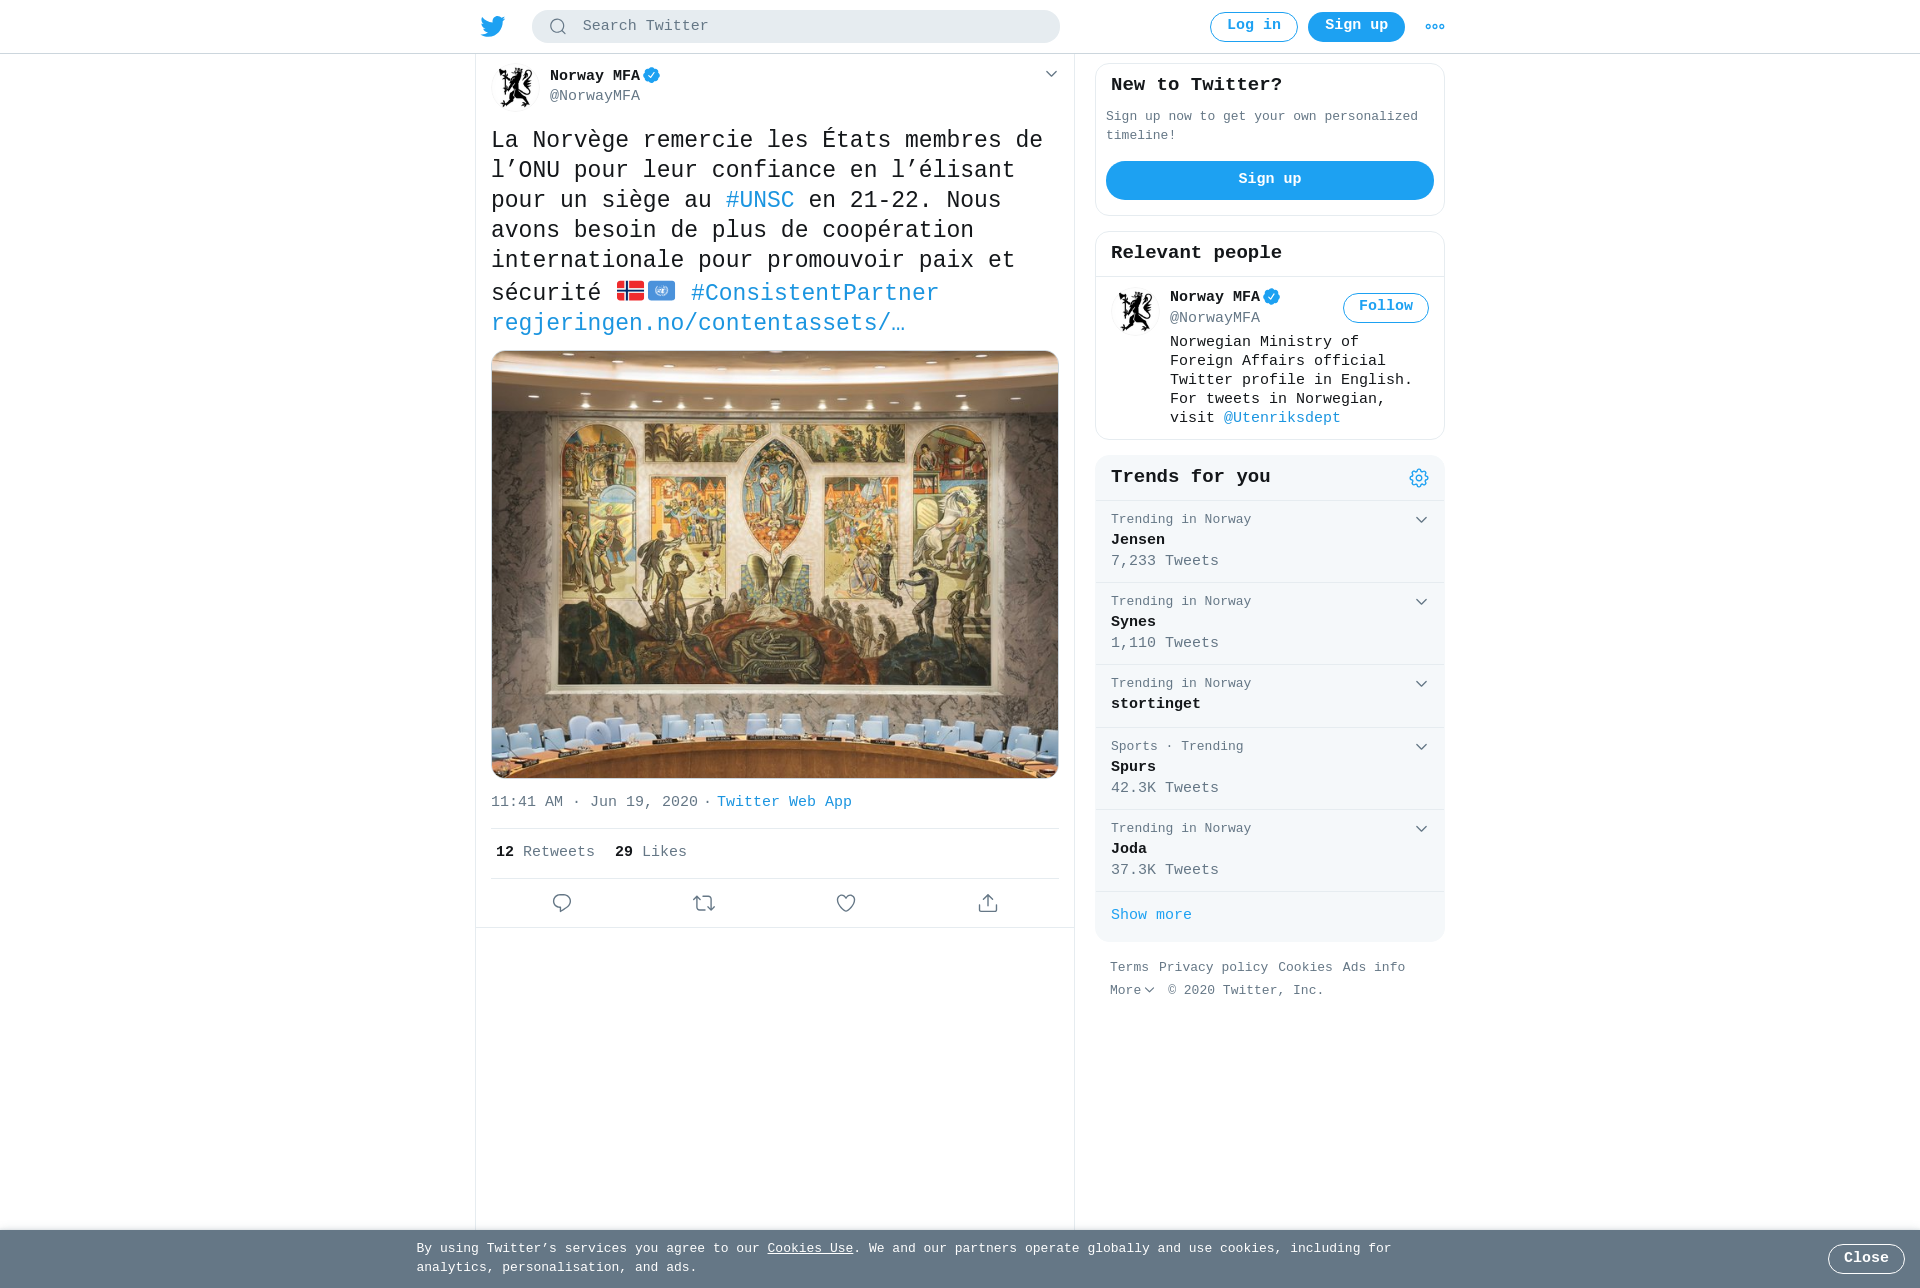This screenshot has width=1920, height=1288.
Task: Share the tweet via share icon
Action: pyautogui.click(x=988, y=903)
